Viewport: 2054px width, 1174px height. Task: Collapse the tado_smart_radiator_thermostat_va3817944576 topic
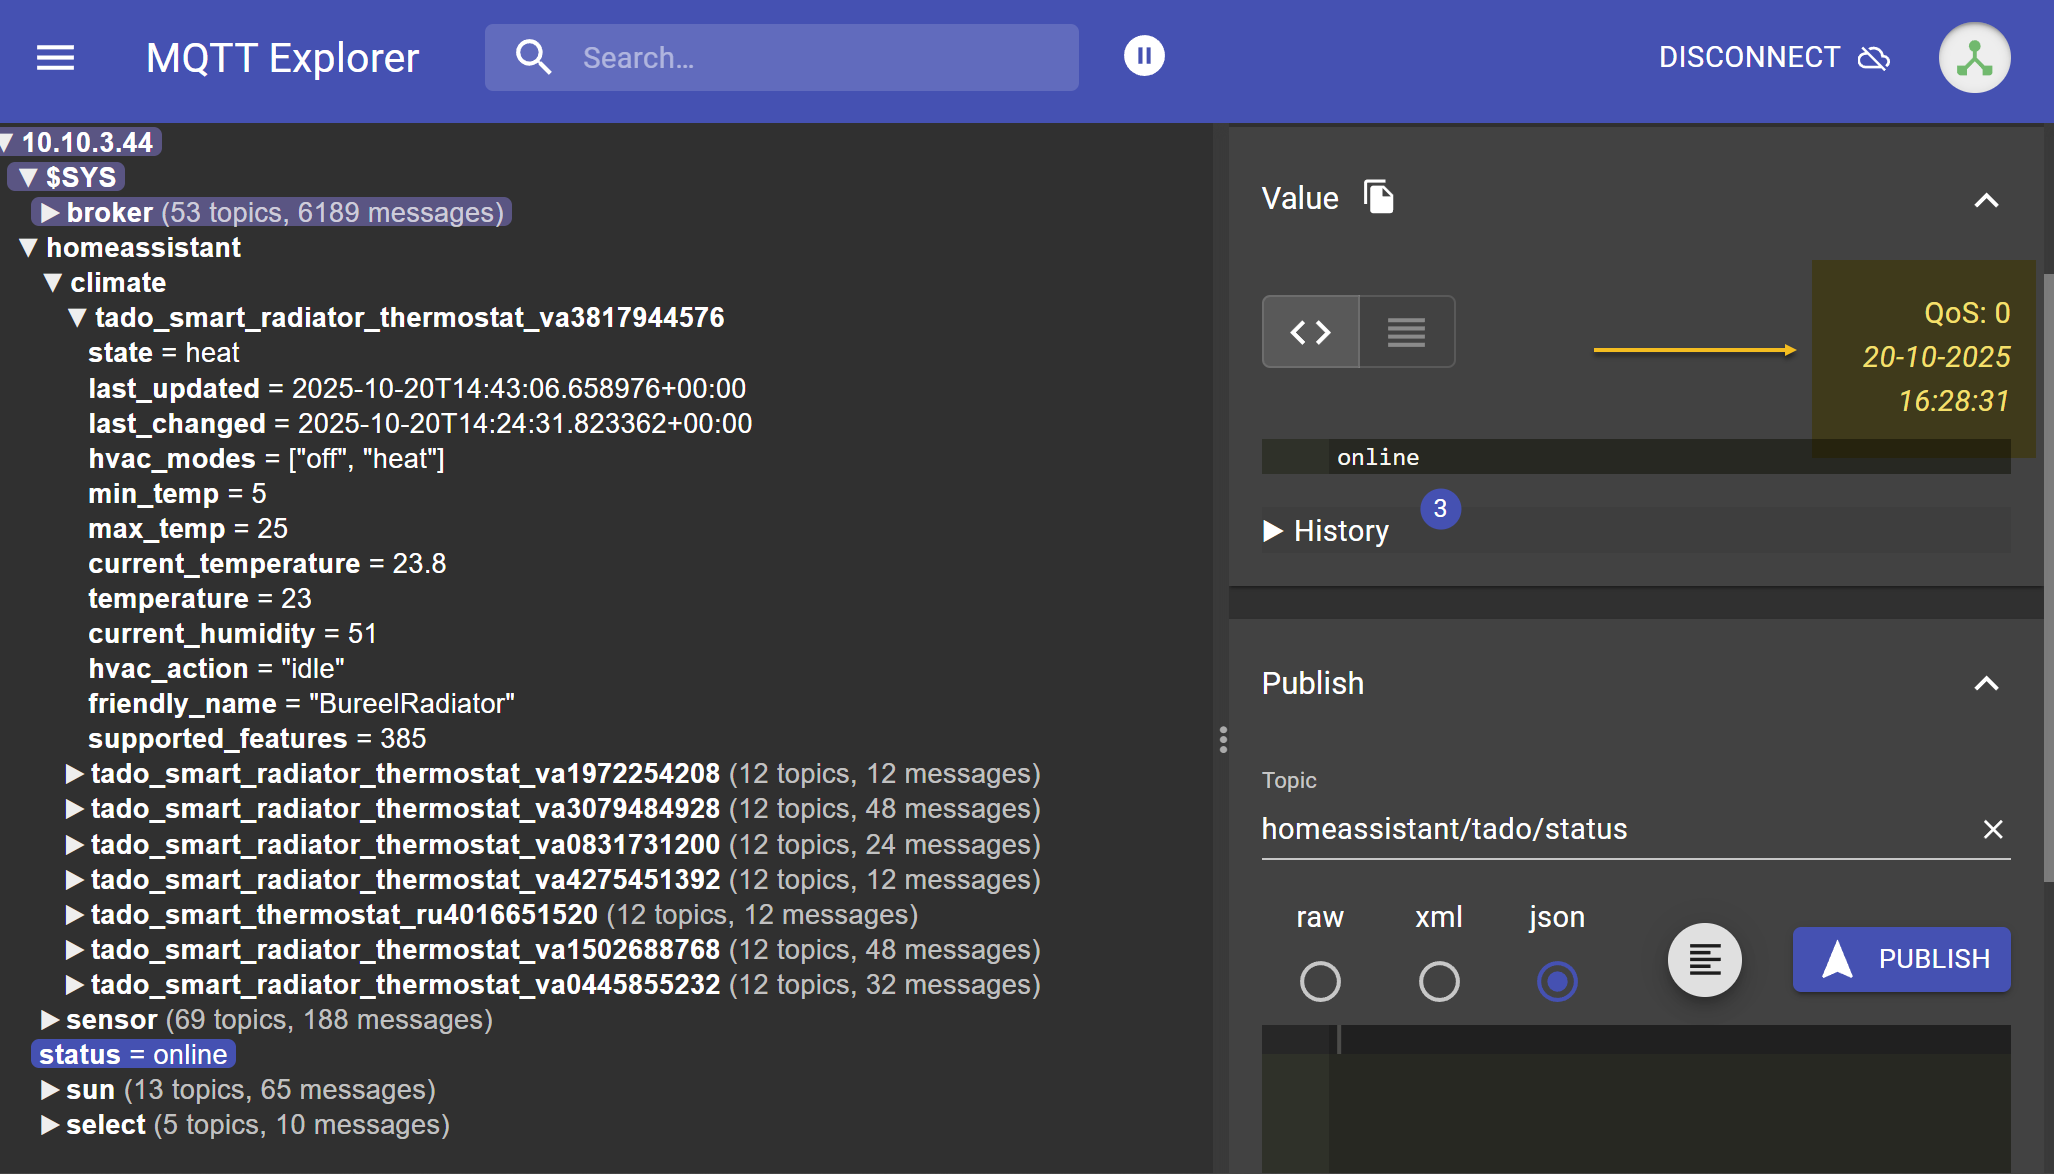tap(76, 317)
